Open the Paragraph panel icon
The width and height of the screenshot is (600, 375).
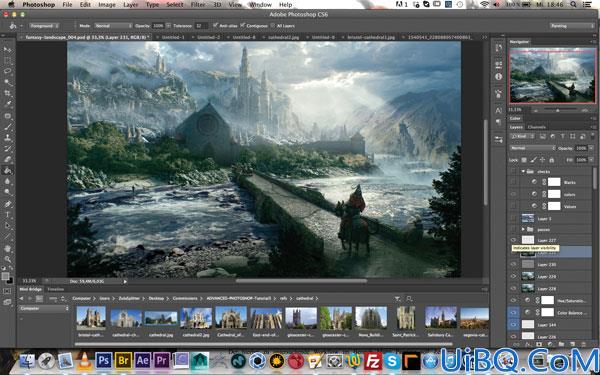click(x=498, y=122)
